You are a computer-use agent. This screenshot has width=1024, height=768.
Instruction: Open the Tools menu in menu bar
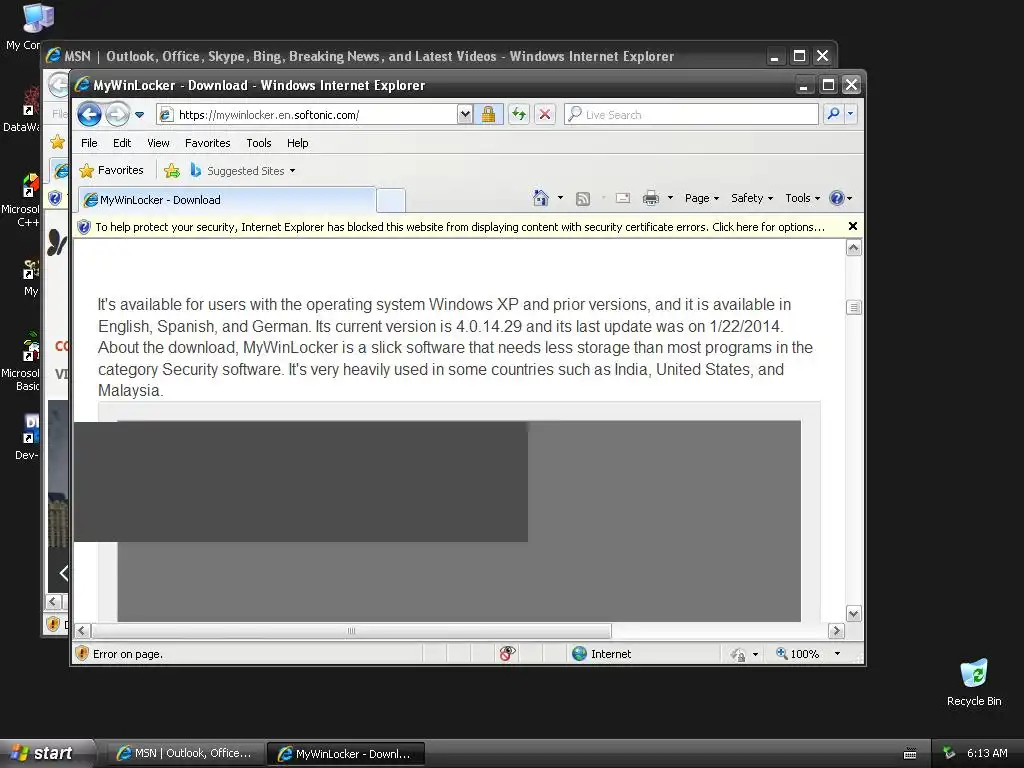click(259, 143)
